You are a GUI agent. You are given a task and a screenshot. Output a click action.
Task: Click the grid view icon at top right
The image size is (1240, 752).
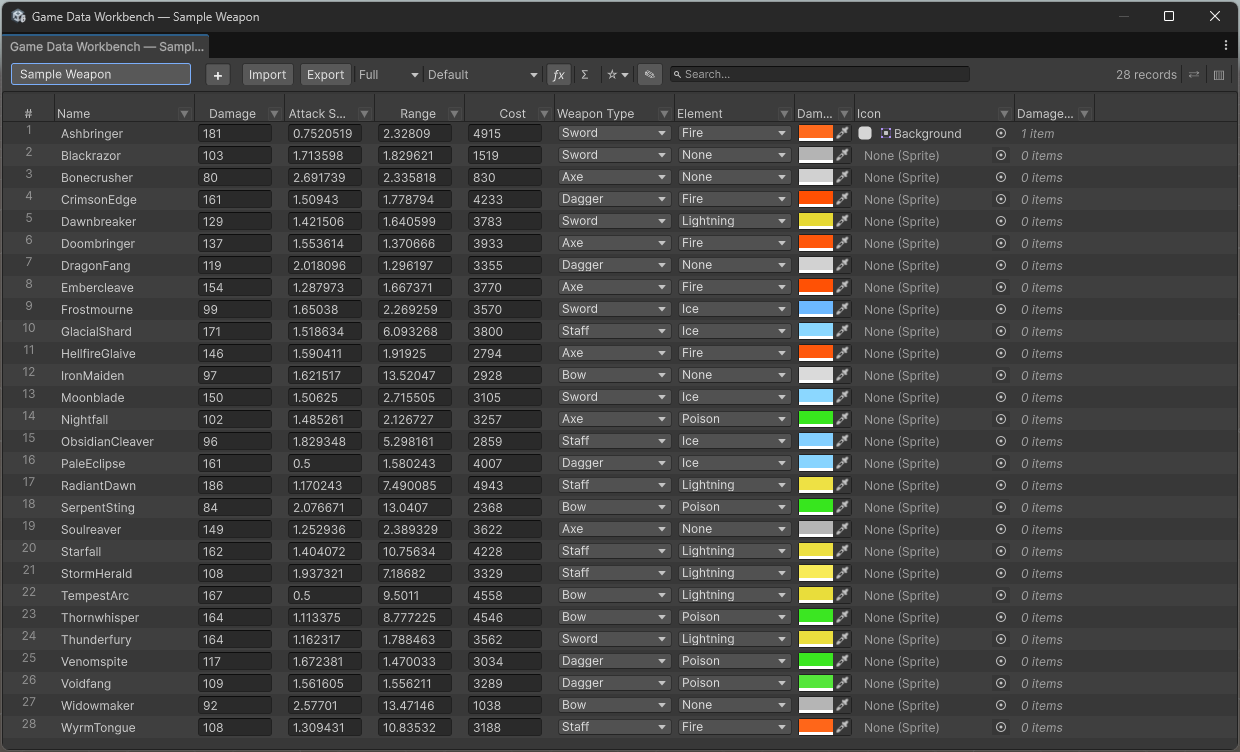[x=1218, y=74]
